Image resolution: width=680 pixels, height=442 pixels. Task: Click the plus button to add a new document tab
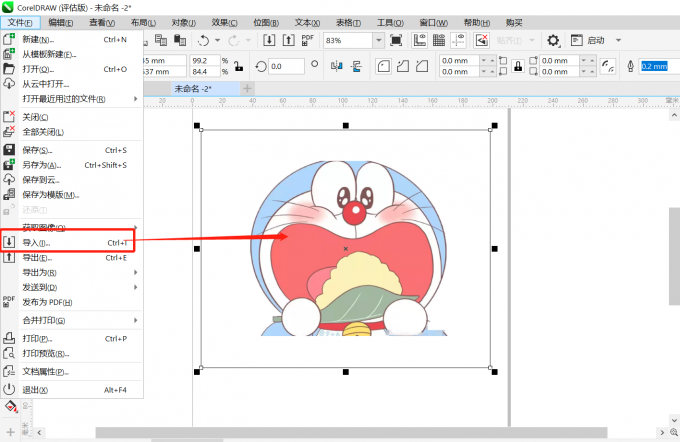click(x=248, y=89)
